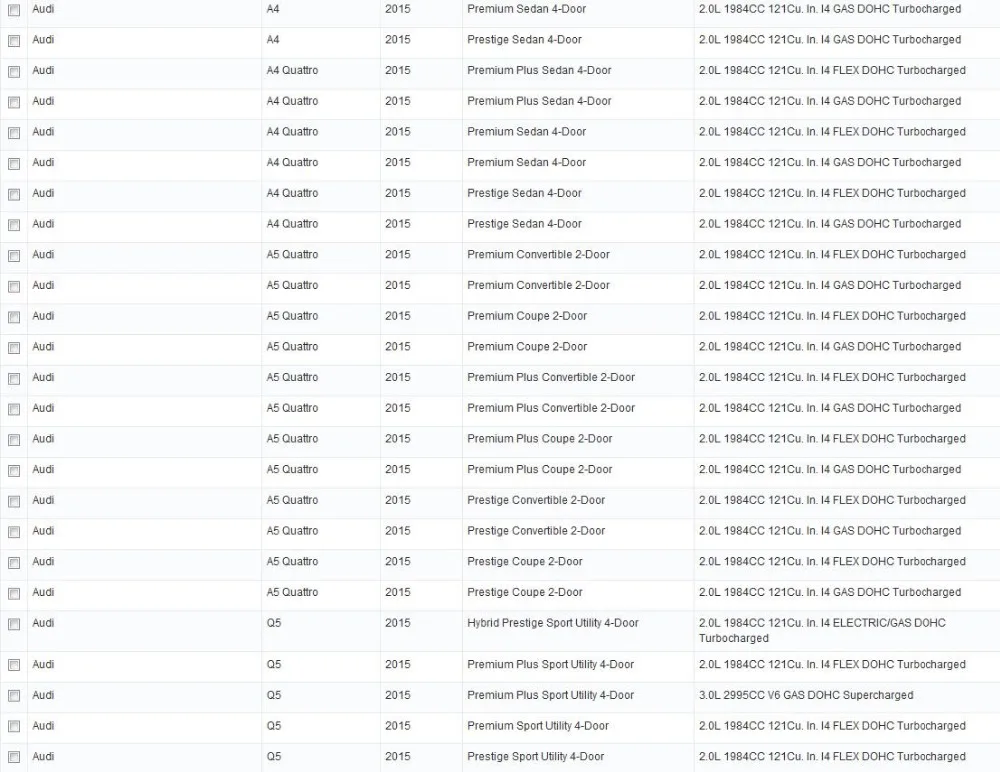
Task: Click 'Audi' in the A4 Prestige Sedan row
Action: pyautogui.click(x=43, y=40)
